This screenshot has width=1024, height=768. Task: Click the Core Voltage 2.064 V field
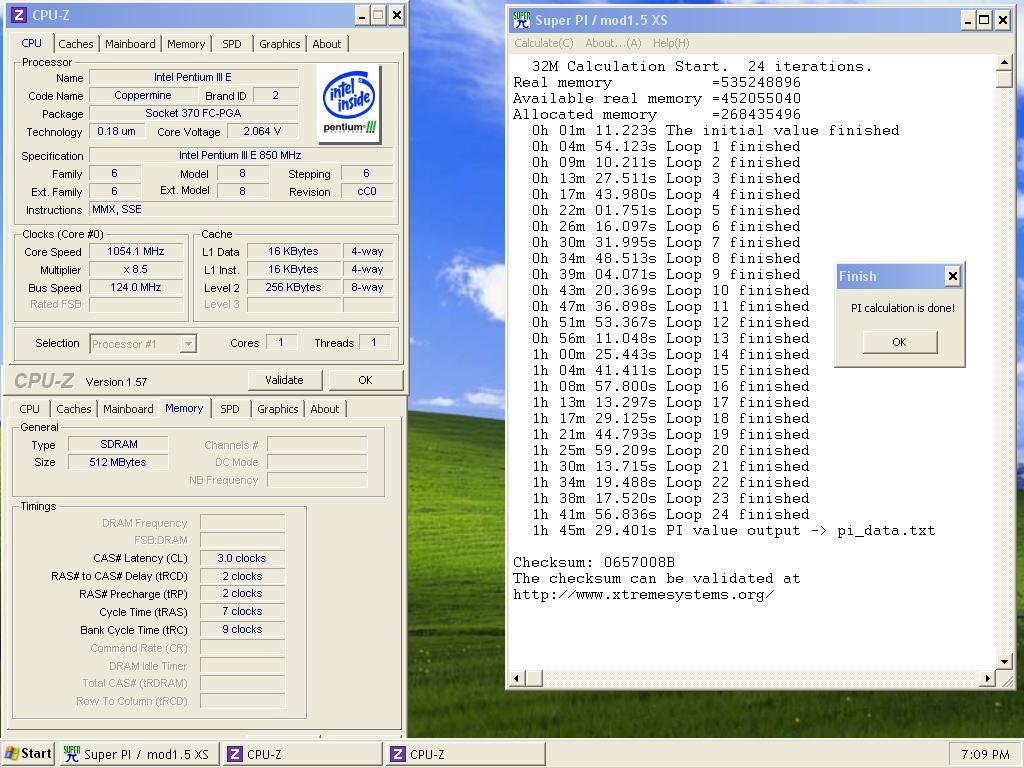tap(262, 131)
